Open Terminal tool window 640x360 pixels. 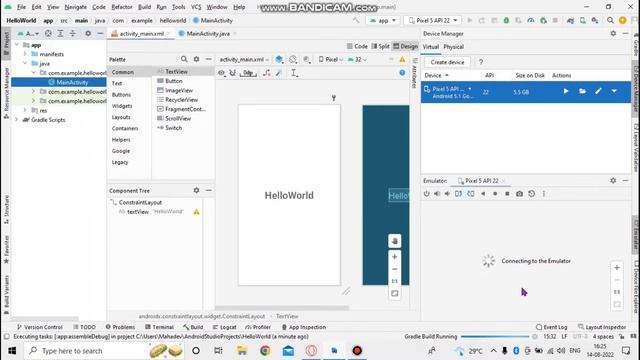click(x=159, y=327)
